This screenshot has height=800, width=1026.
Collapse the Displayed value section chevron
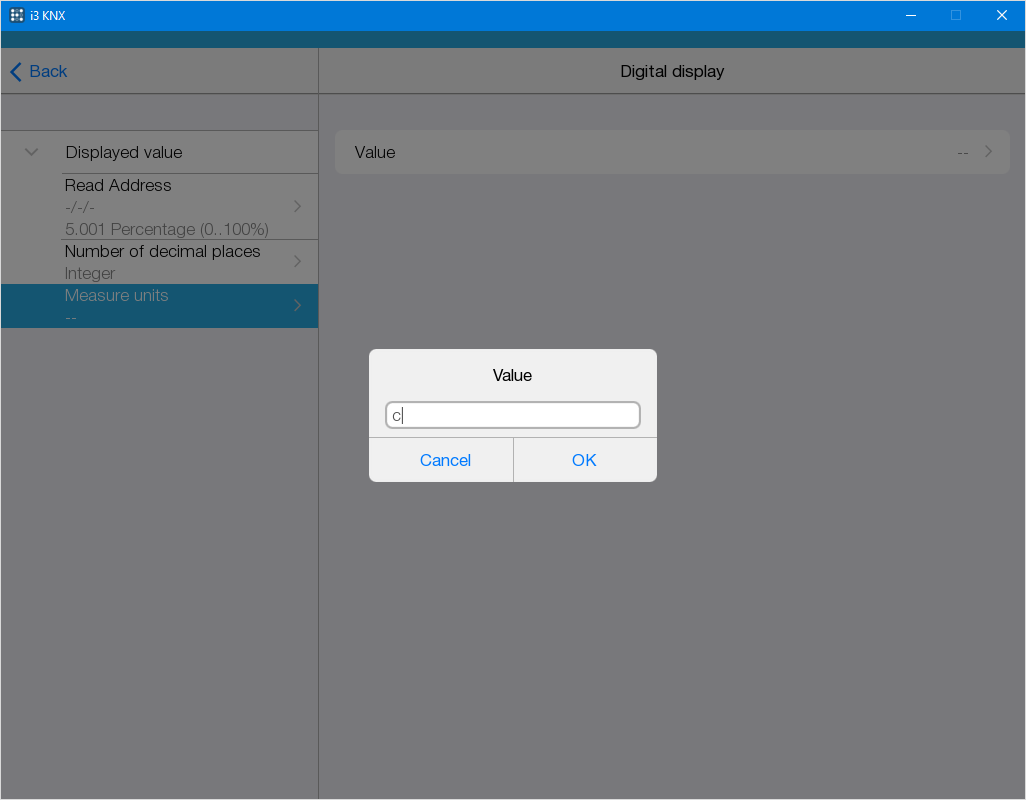click(x=31, y=152)
